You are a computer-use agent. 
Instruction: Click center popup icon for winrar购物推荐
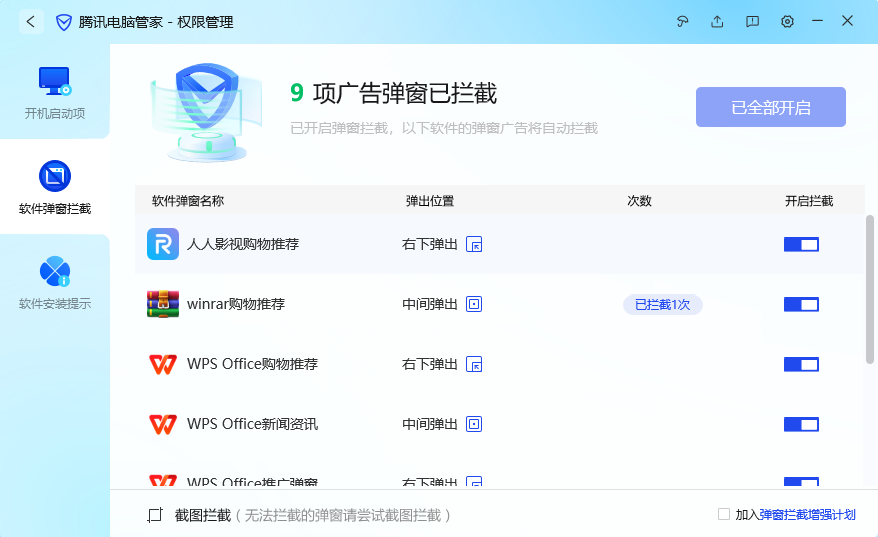coord(474,304)
